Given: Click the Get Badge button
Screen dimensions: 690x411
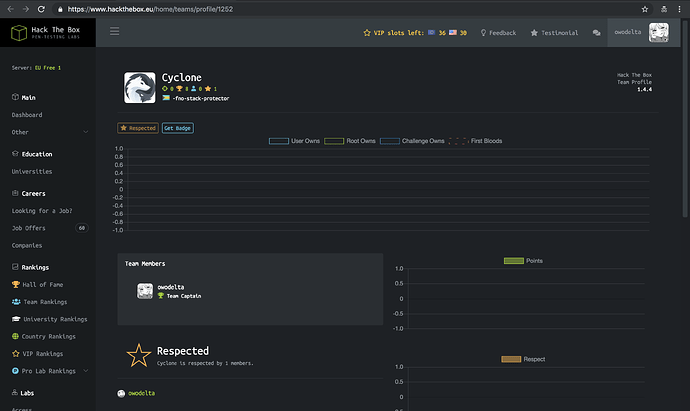Looking at the screenshot, I should click(177, 128).
